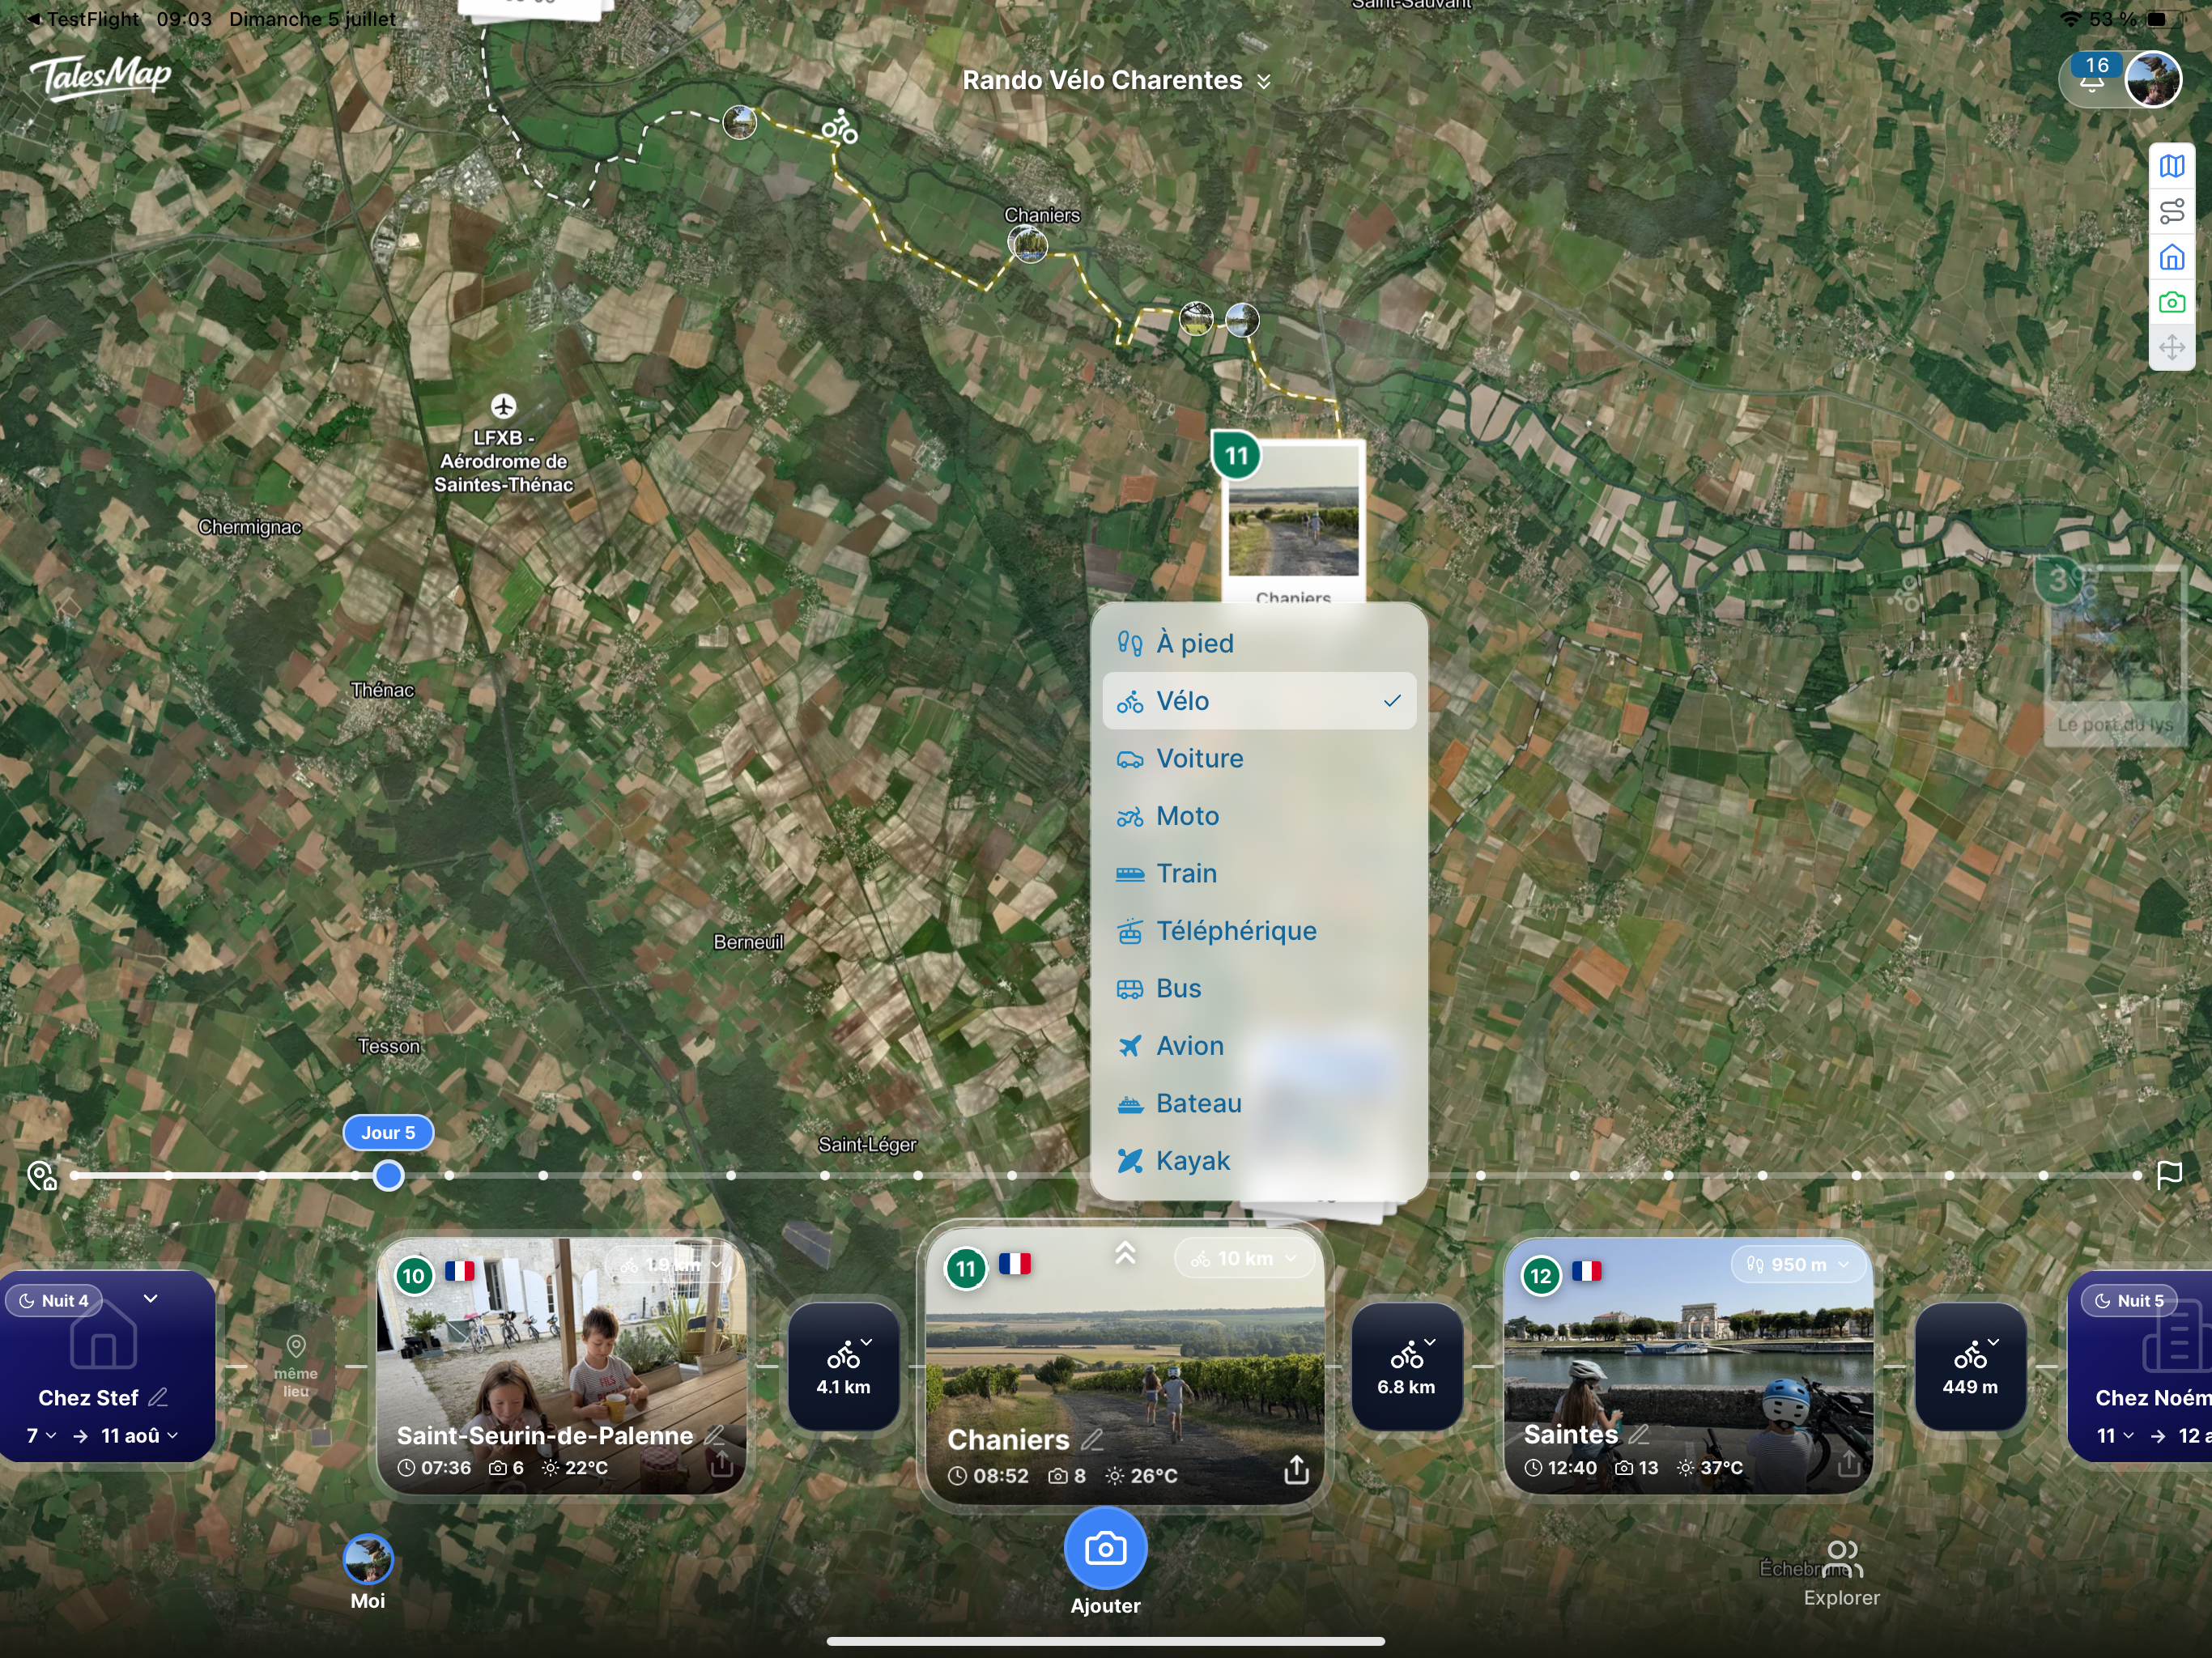Share the Saint-Seurin-de-Palenne card
The height and width of the screenshot is (1658, 2212).
coord(721,1464)
